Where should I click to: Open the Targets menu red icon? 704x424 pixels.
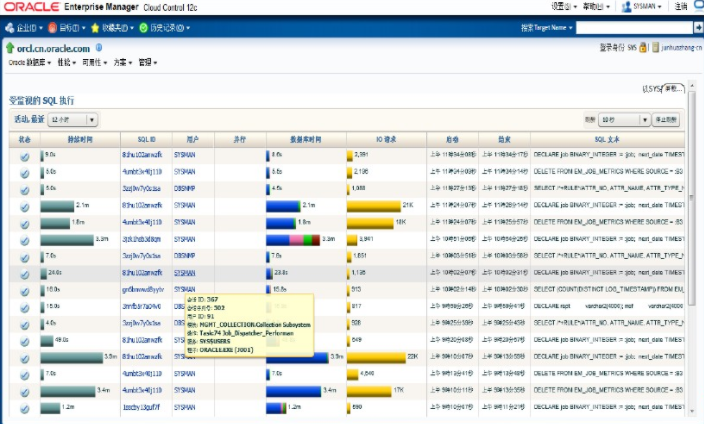click(52, 28)
